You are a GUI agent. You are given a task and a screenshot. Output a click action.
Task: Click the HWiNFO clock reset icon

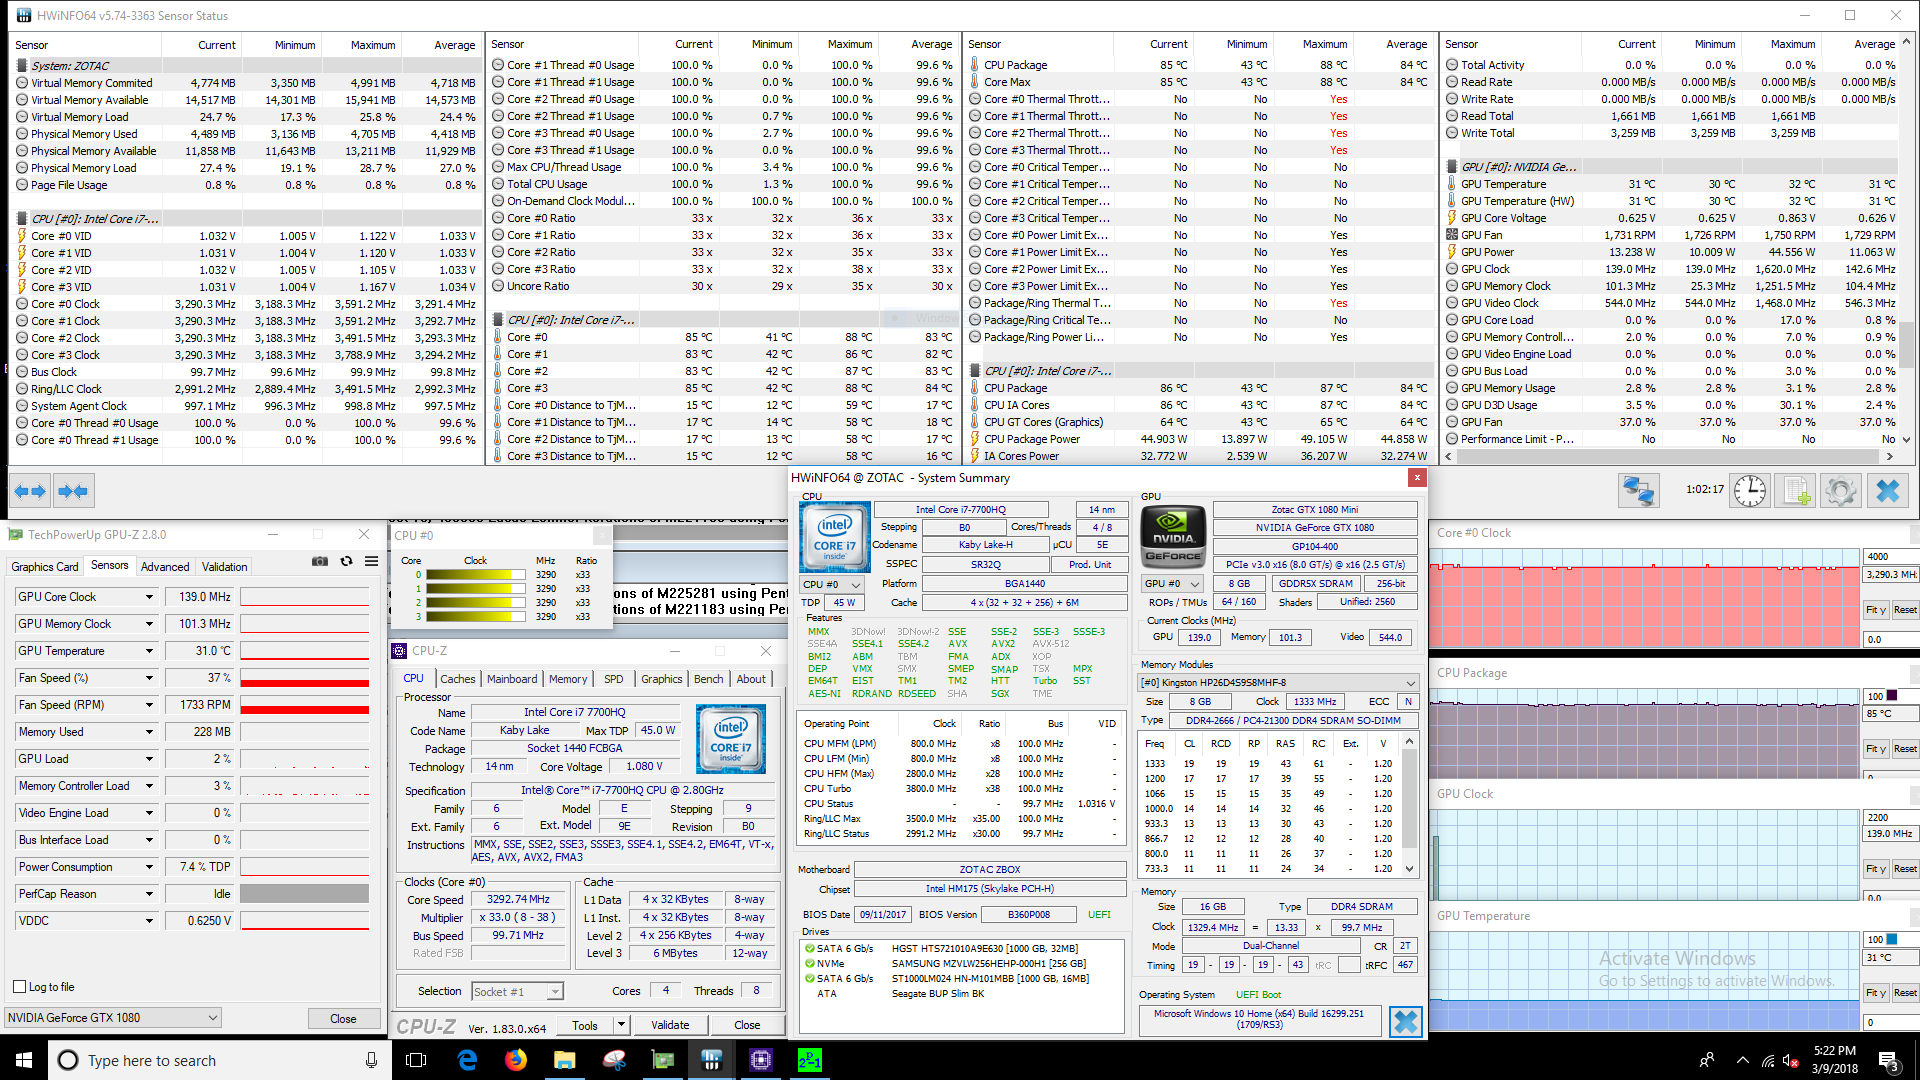click(1749, 490)
